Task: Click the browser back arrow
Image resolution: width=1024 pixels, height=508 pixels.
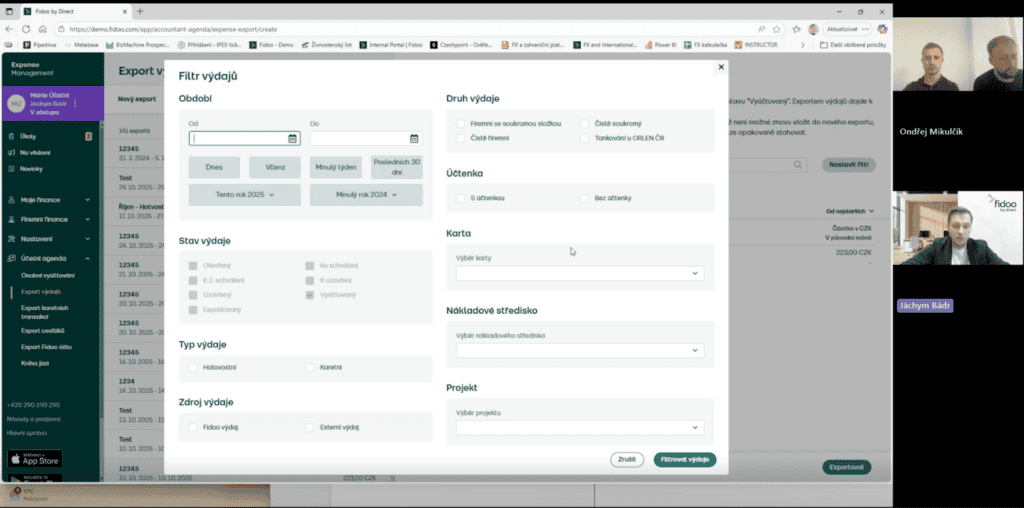Action: pyautogui.click(x=11, y=29)
